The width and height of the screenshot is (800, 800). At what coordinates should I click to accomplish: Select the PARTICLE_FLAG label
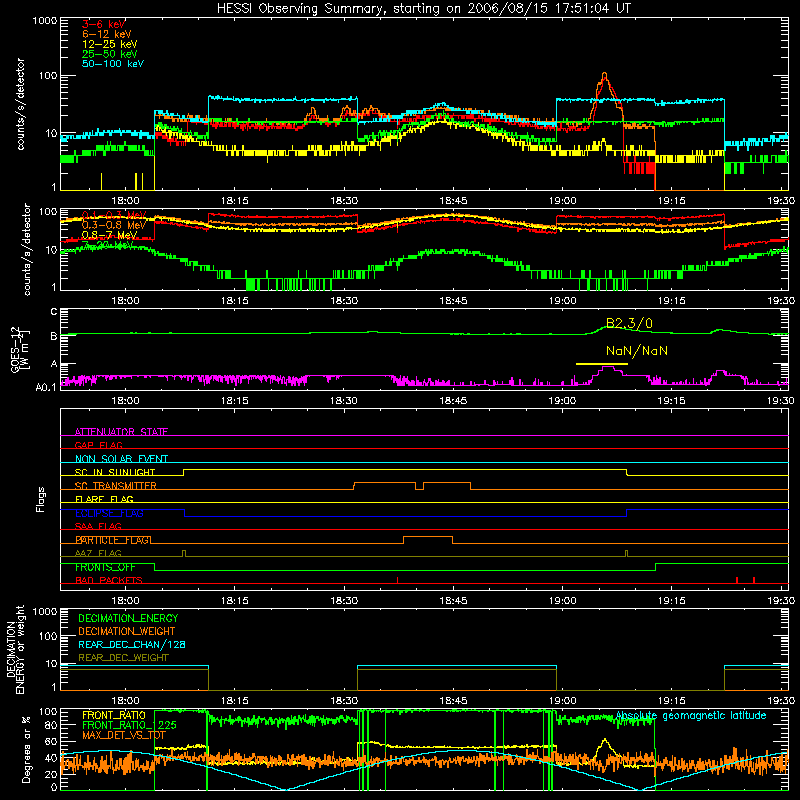pyautogui.click(x=113, y=540)
